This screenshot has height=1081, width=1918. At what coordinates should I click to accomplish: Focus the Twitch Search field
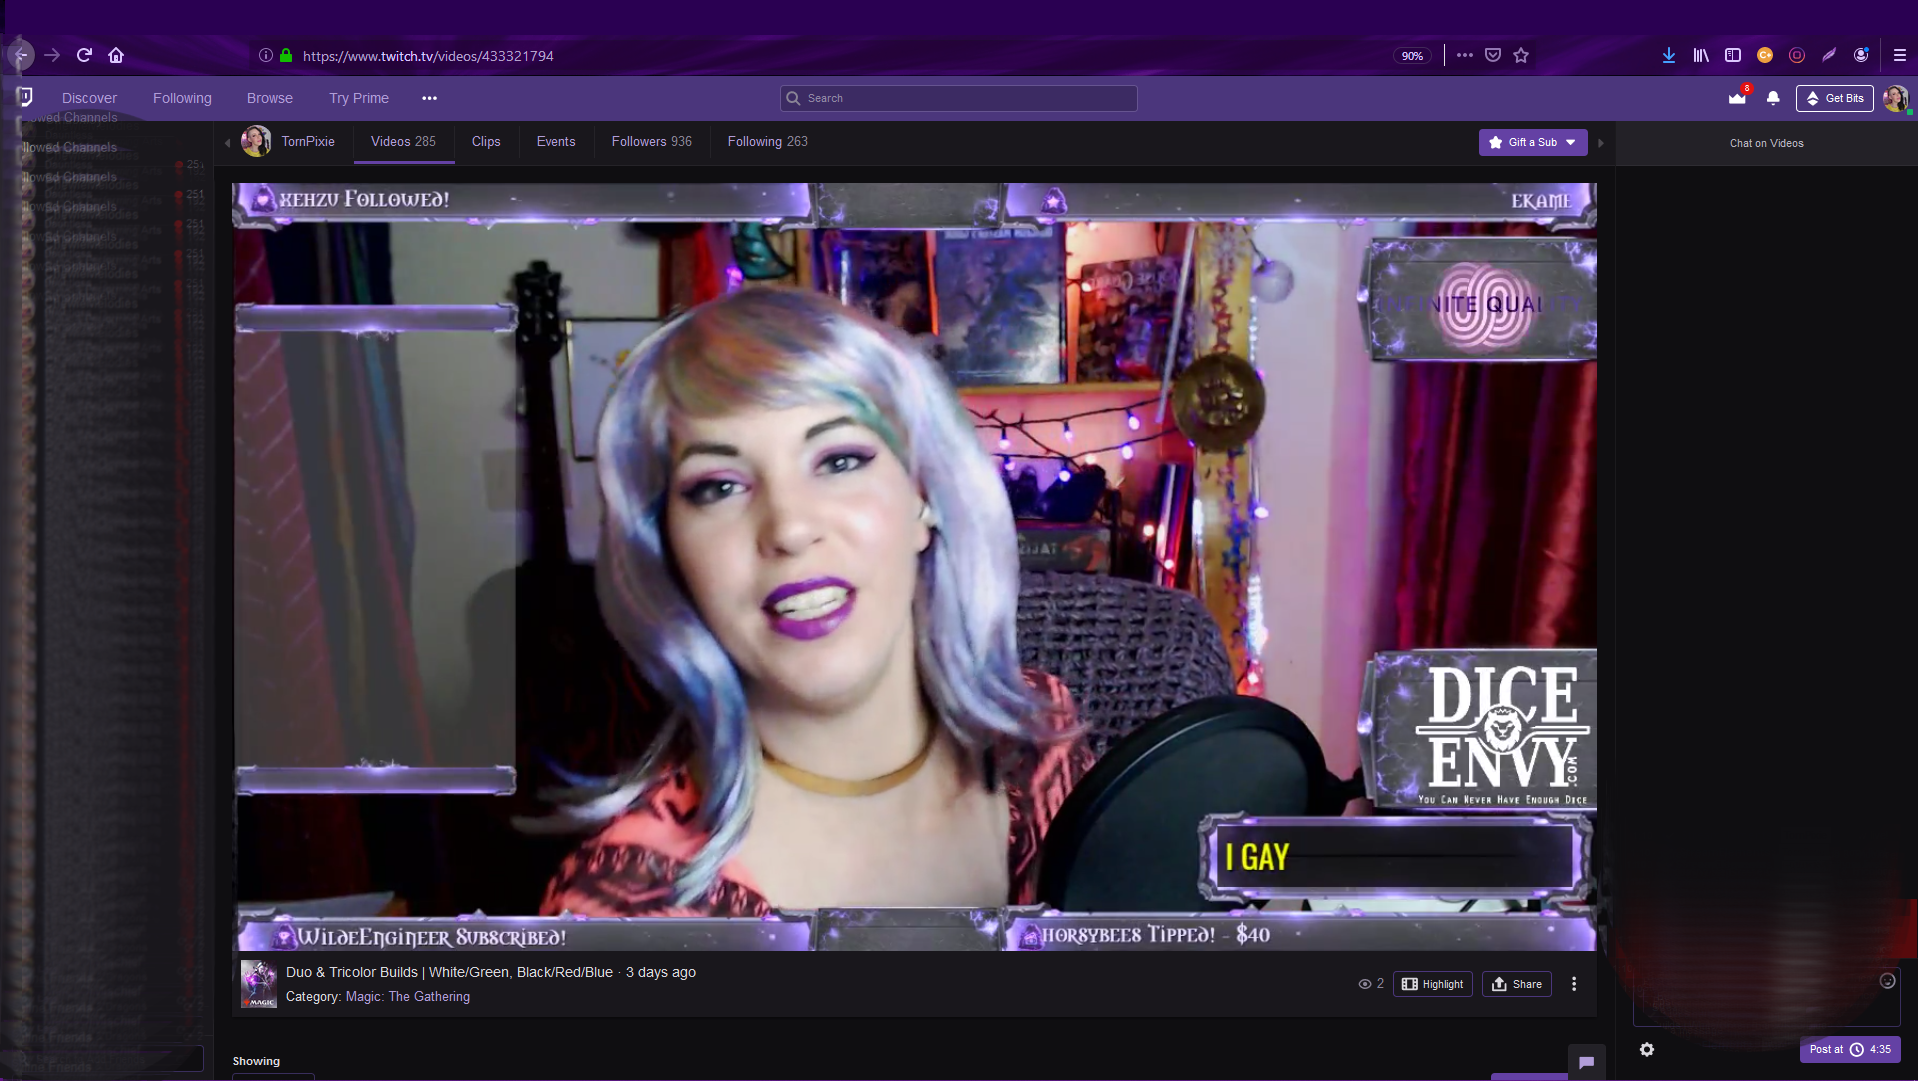tap(958, 98)
